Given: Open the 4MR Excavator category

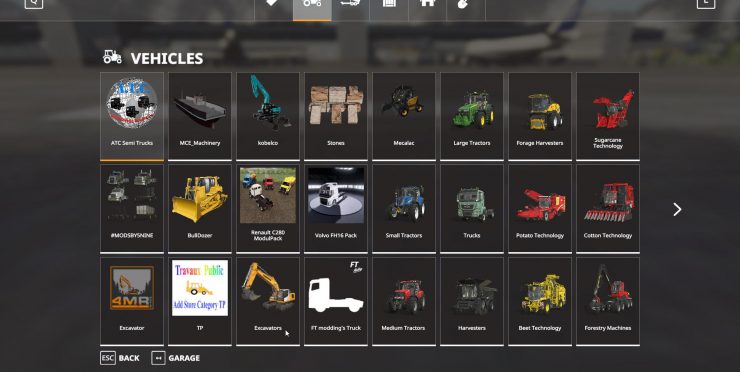Looking at the screenshot, I should click(x=132, y=301).
